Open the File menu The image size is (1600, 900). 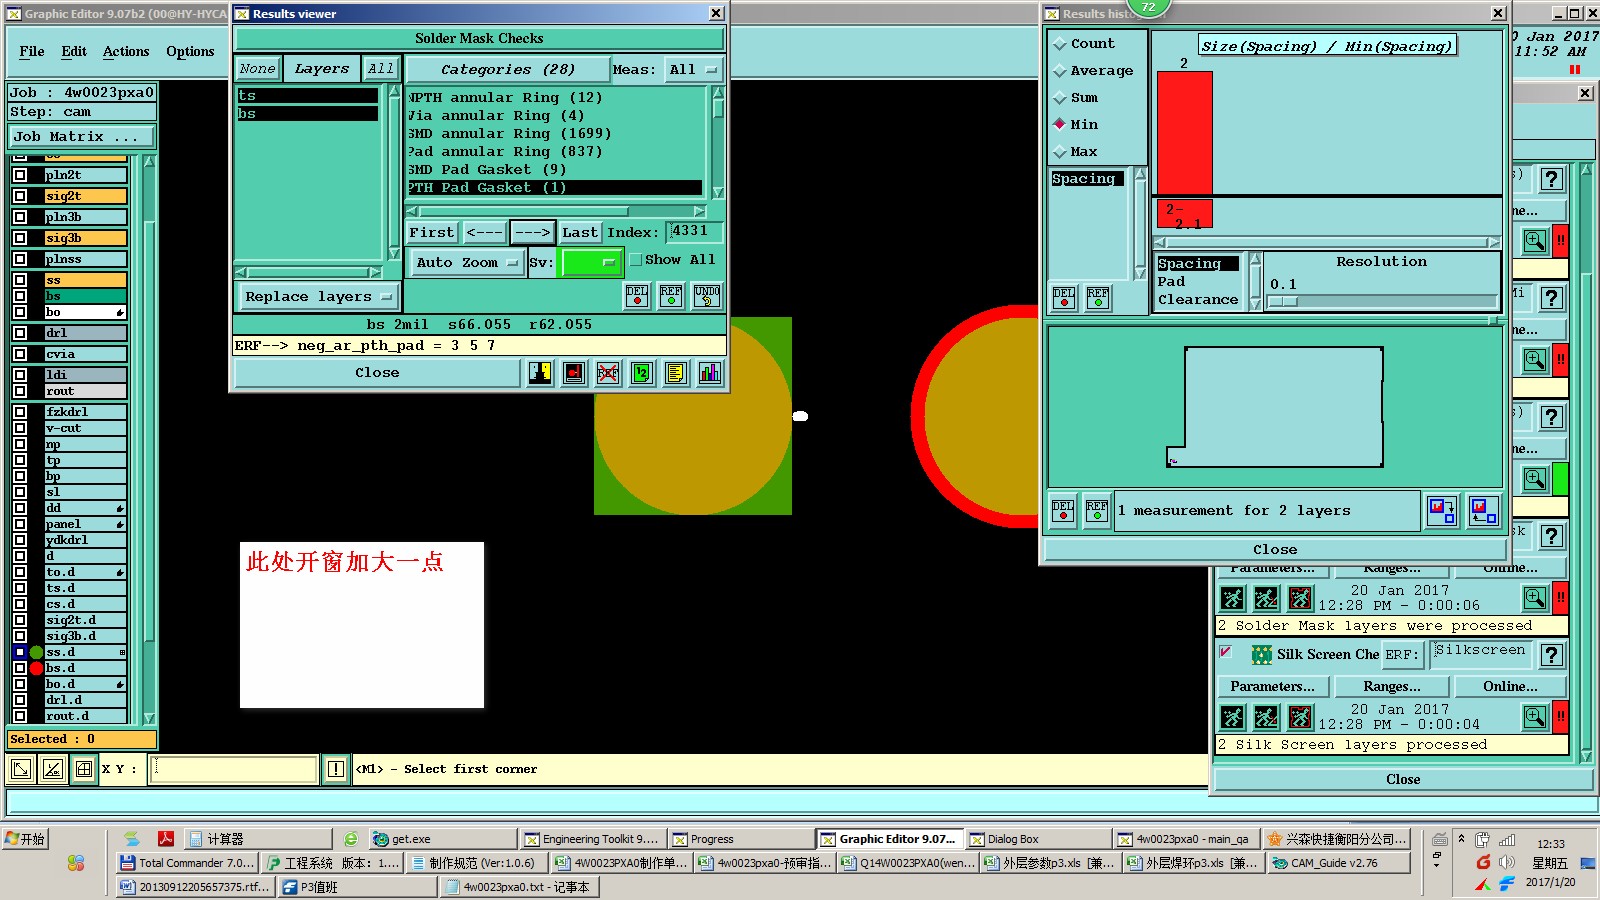[x=32, y=52]
